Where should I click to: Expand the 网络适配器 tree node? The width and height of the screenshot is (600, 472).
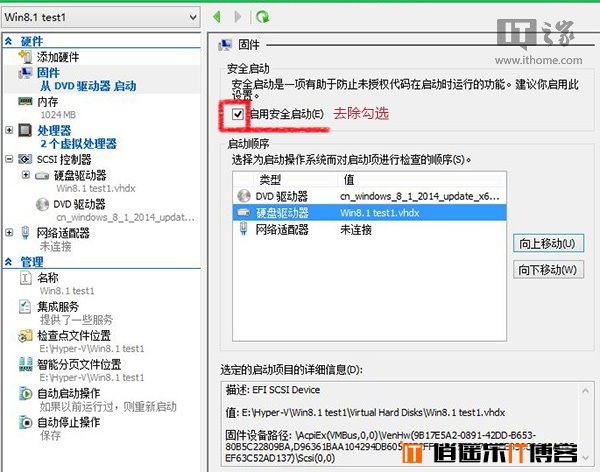[x=9, y=232]
